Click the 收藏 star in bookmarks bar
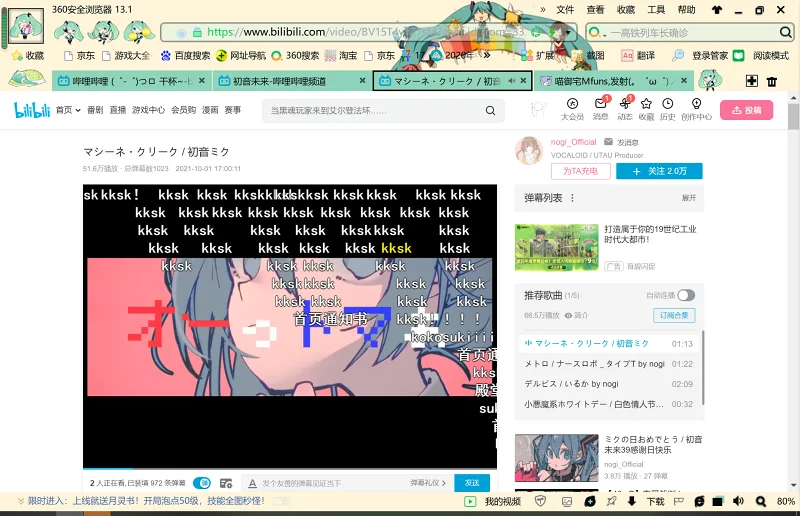The image size is (800, 516). coord(28,55)
